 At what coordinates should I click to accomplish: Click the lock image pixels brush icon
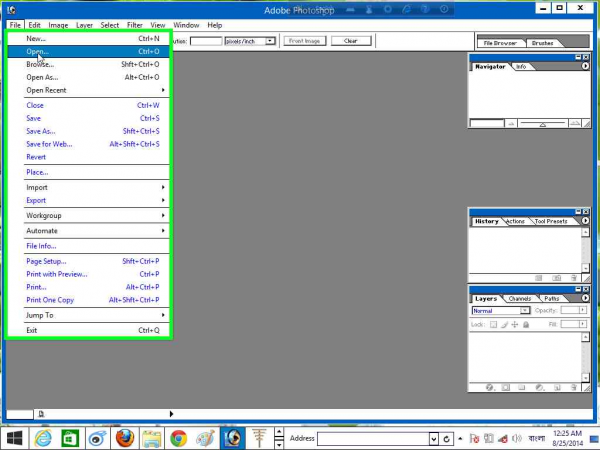pos(505,324)
